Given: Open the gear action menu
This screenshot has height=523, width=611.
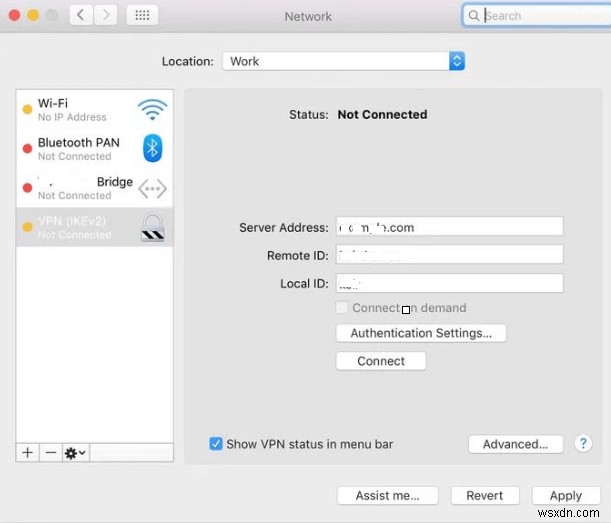Looking at the screenshot, I should point(76,453).
